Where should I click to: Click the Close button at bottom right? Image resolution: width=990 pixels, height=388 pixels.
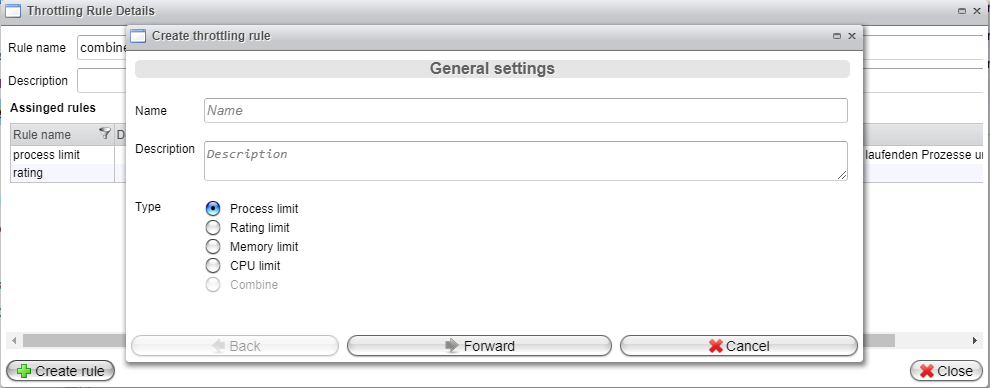[946, 371]
